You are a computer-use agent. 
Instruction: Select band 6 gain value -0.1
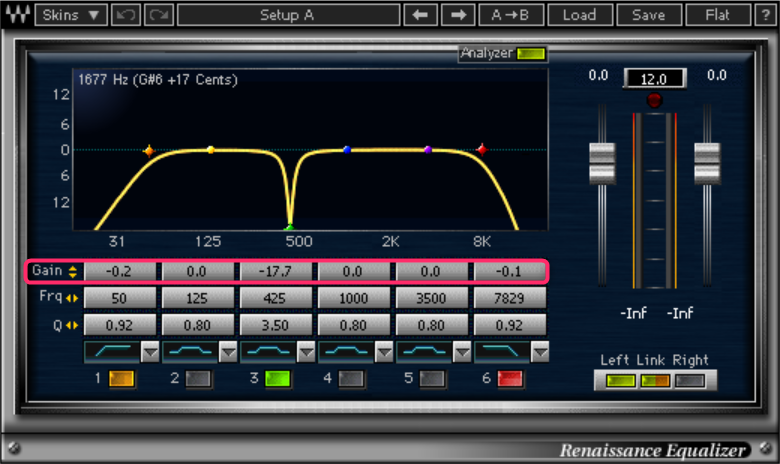[509, 272]
